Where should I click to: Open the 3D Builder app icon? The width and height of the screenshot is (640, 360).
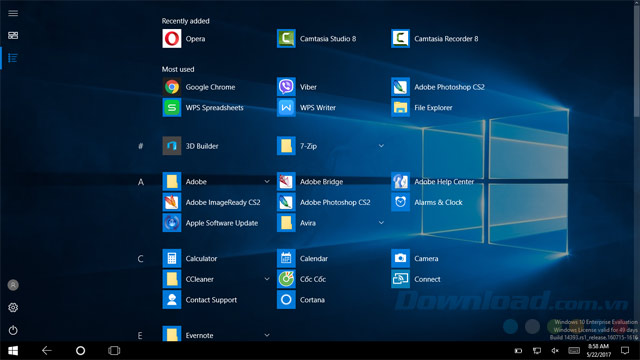(172, 146)
